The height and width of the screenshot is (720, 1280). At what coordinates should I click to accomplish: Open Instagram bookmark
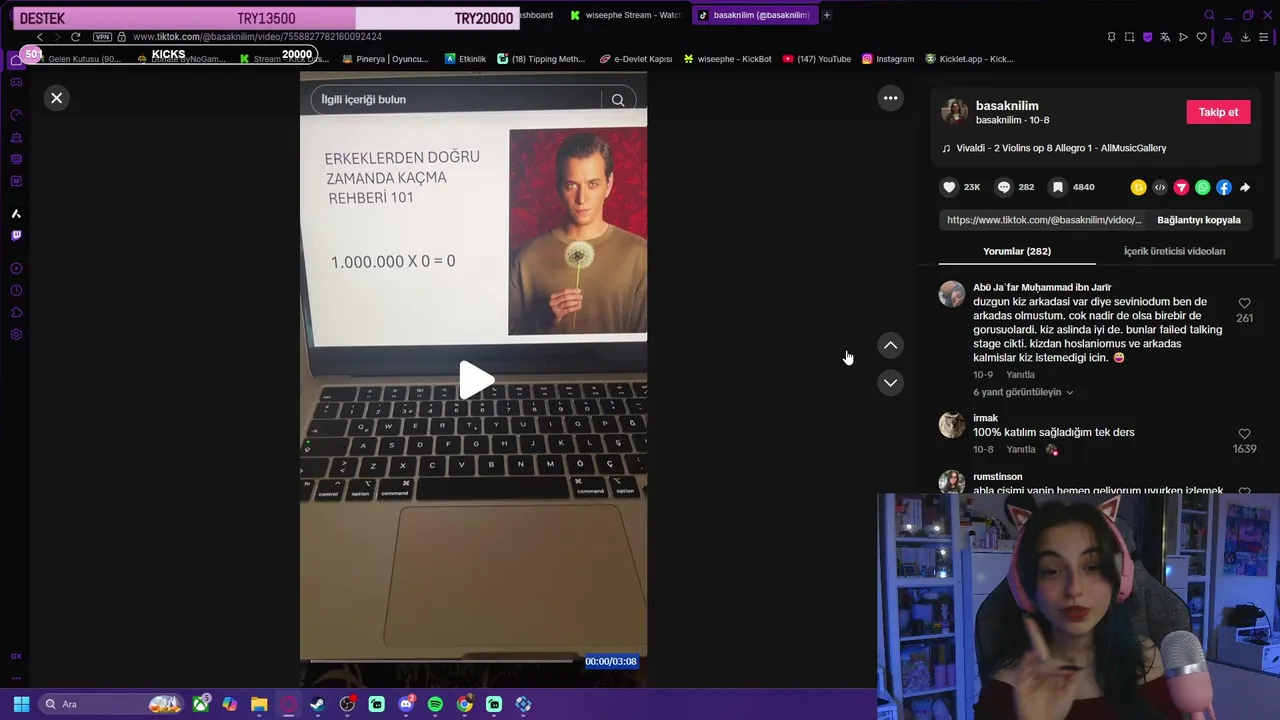[x=888, y=59]
